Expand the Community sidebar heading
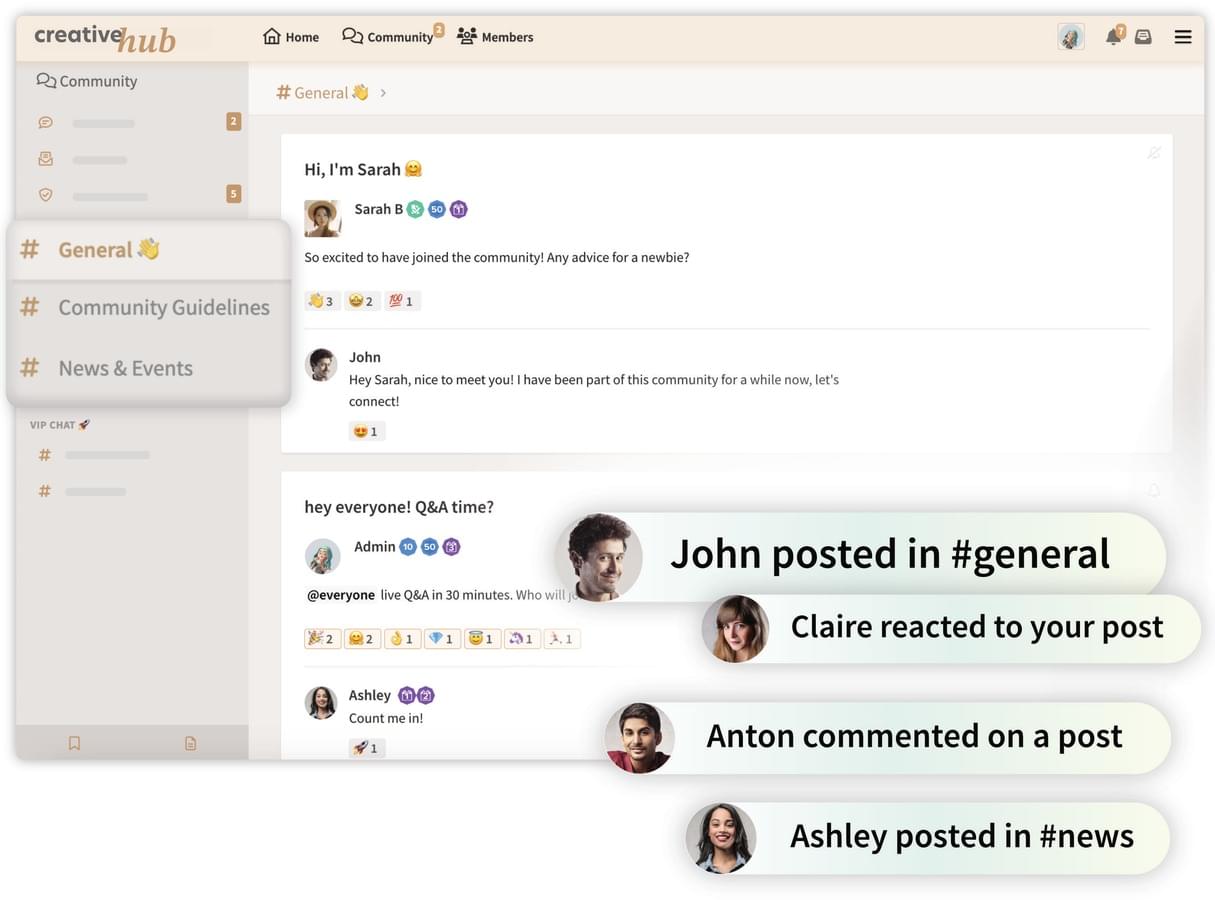The image size is (1215, 900). pos(87,81)
